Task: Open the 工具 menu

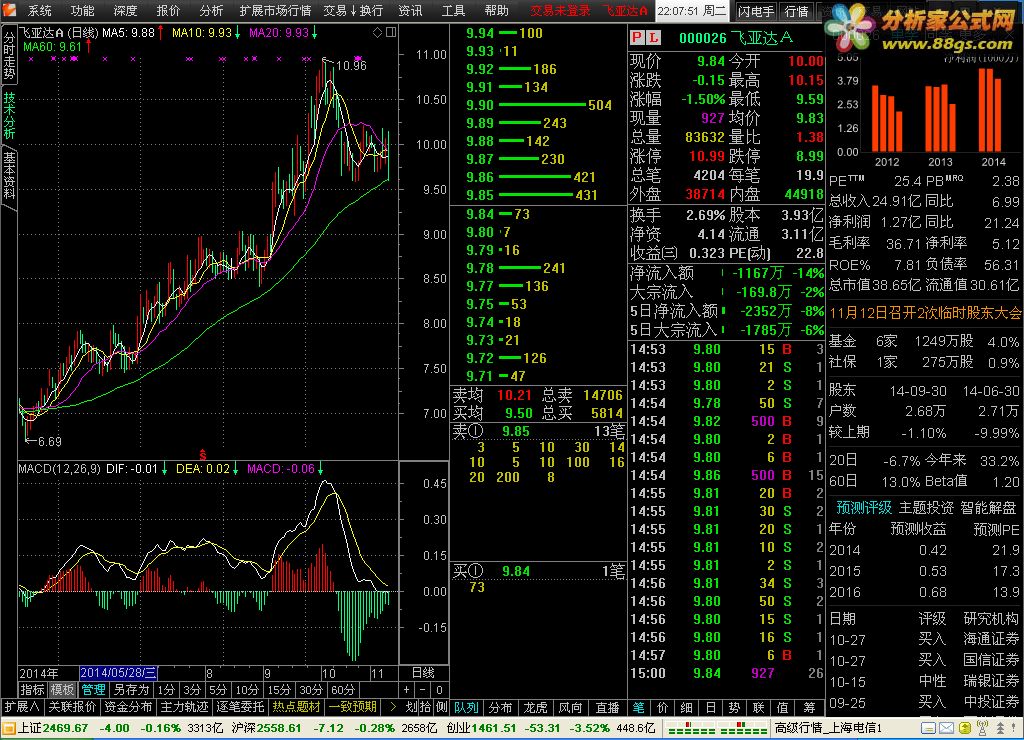Action: (x=453, y=10)
